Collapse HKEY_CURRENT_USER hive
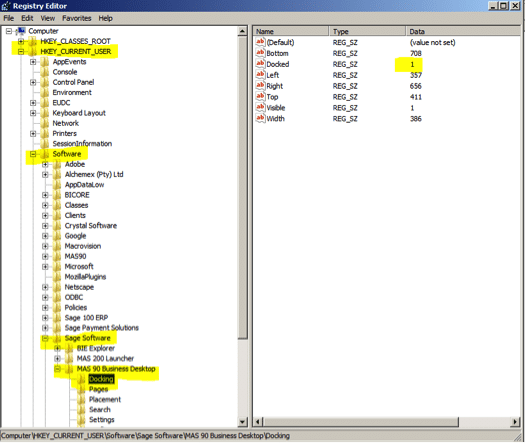 point(21,52)
